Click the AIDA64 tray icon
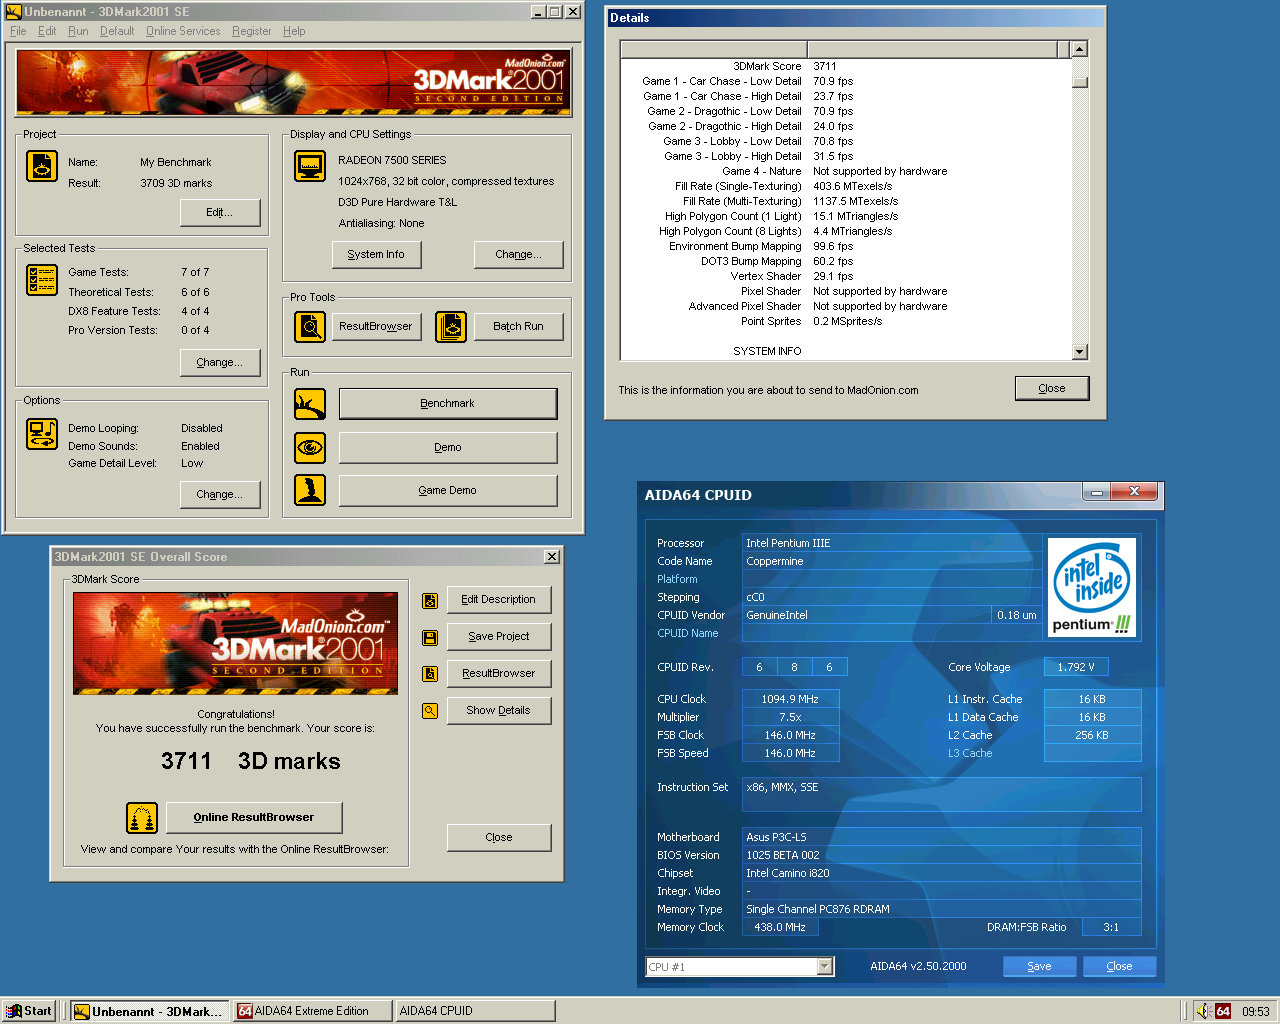The image size is (1280, 1024). point(1223,1011)
